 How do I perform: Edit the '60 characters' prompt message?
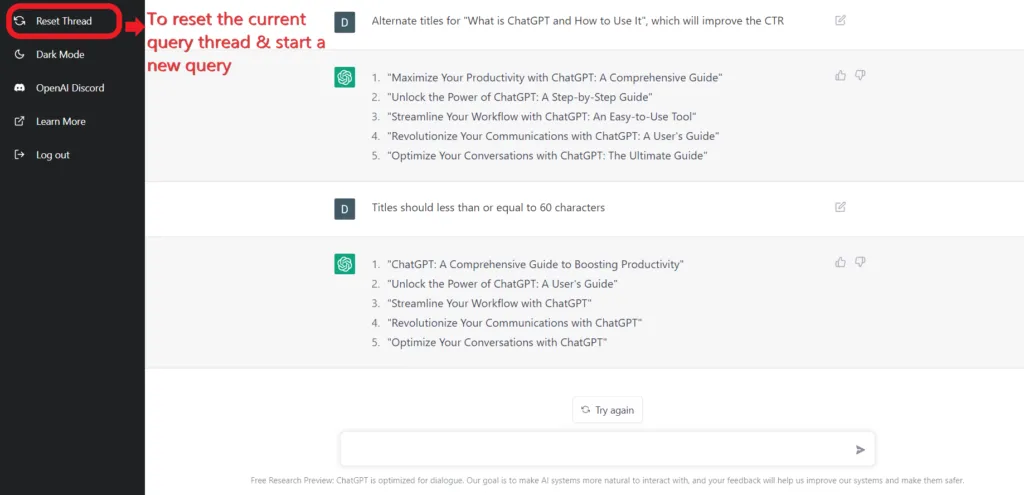coord(840,207)
